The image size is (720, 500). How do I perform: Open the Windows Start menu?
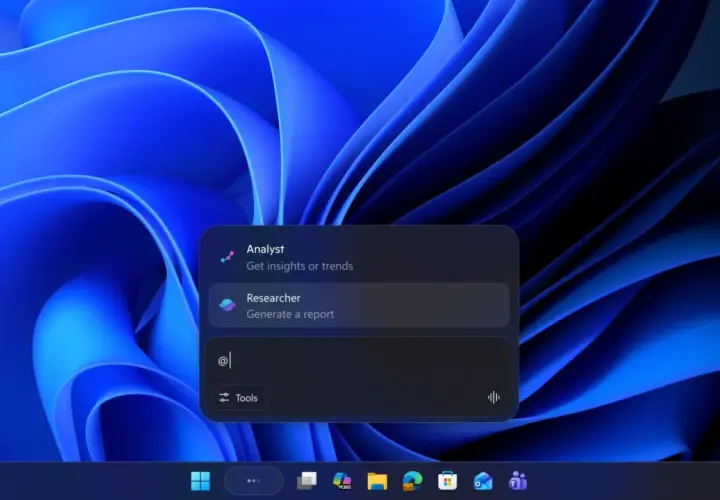[x=200, y=481]
